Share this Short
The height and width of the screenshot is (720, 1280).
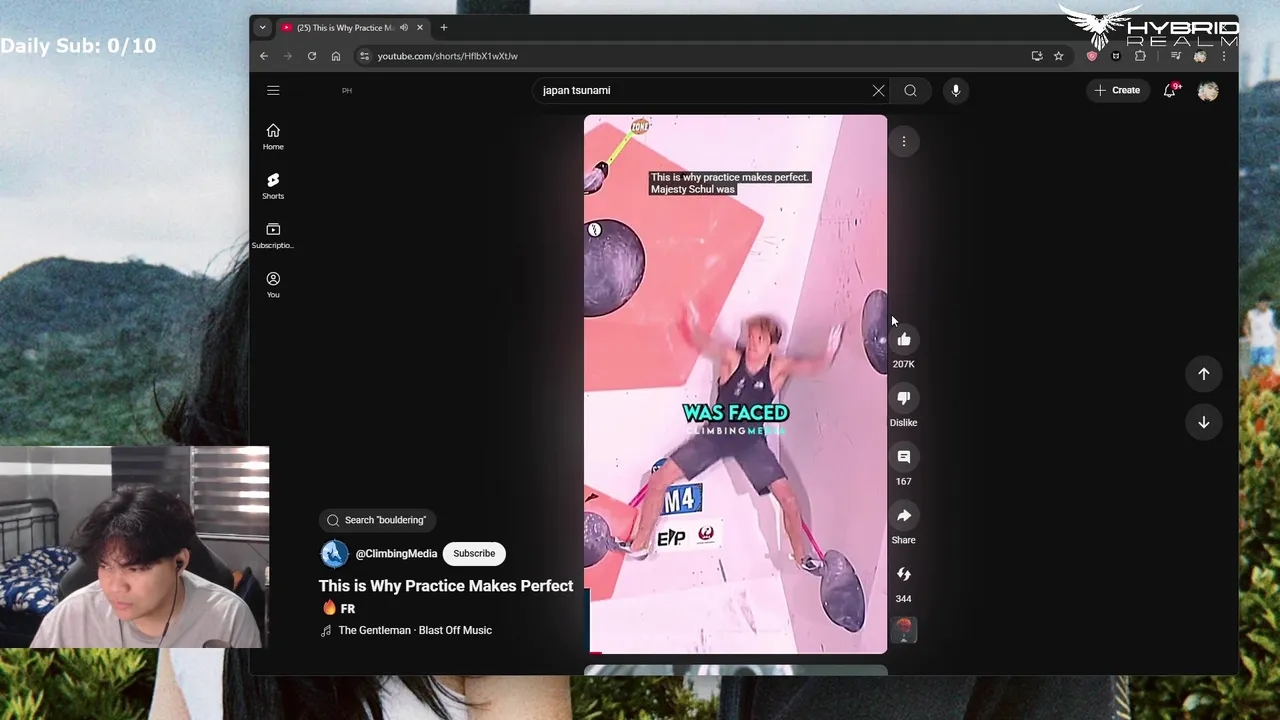coord(904,516)
